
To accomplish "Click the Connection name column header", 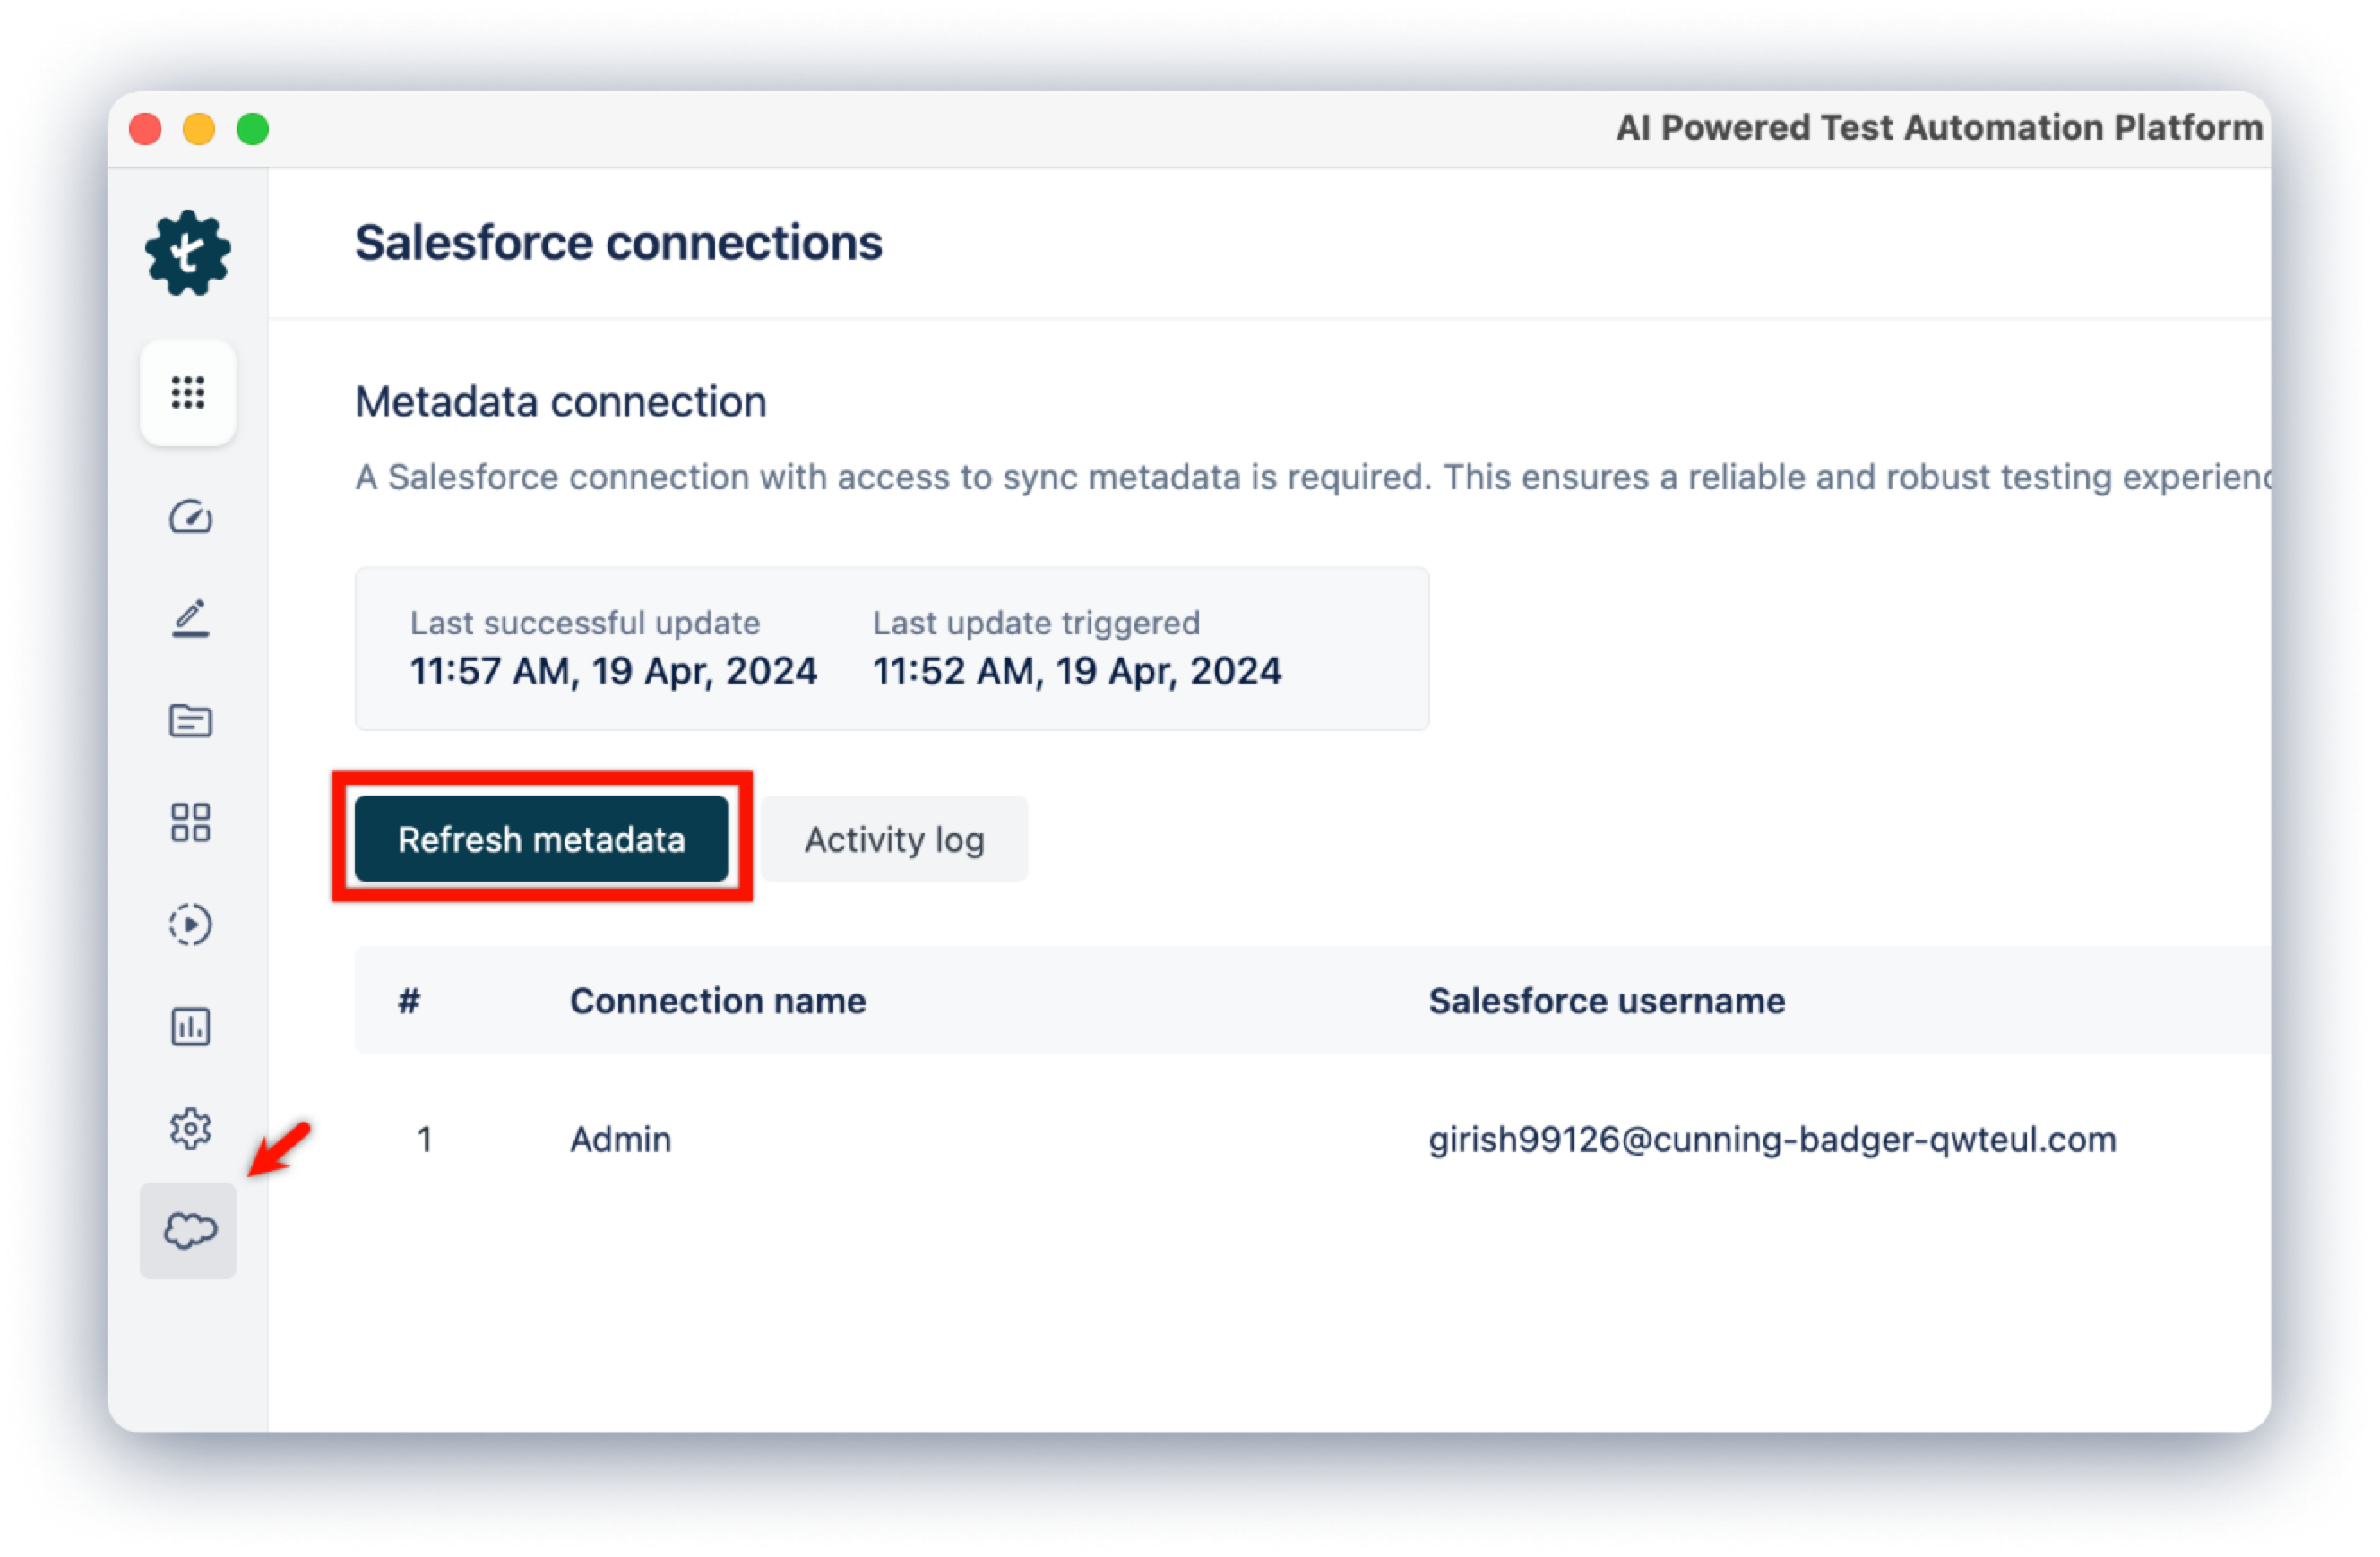I will click(x=718, y=1001).
